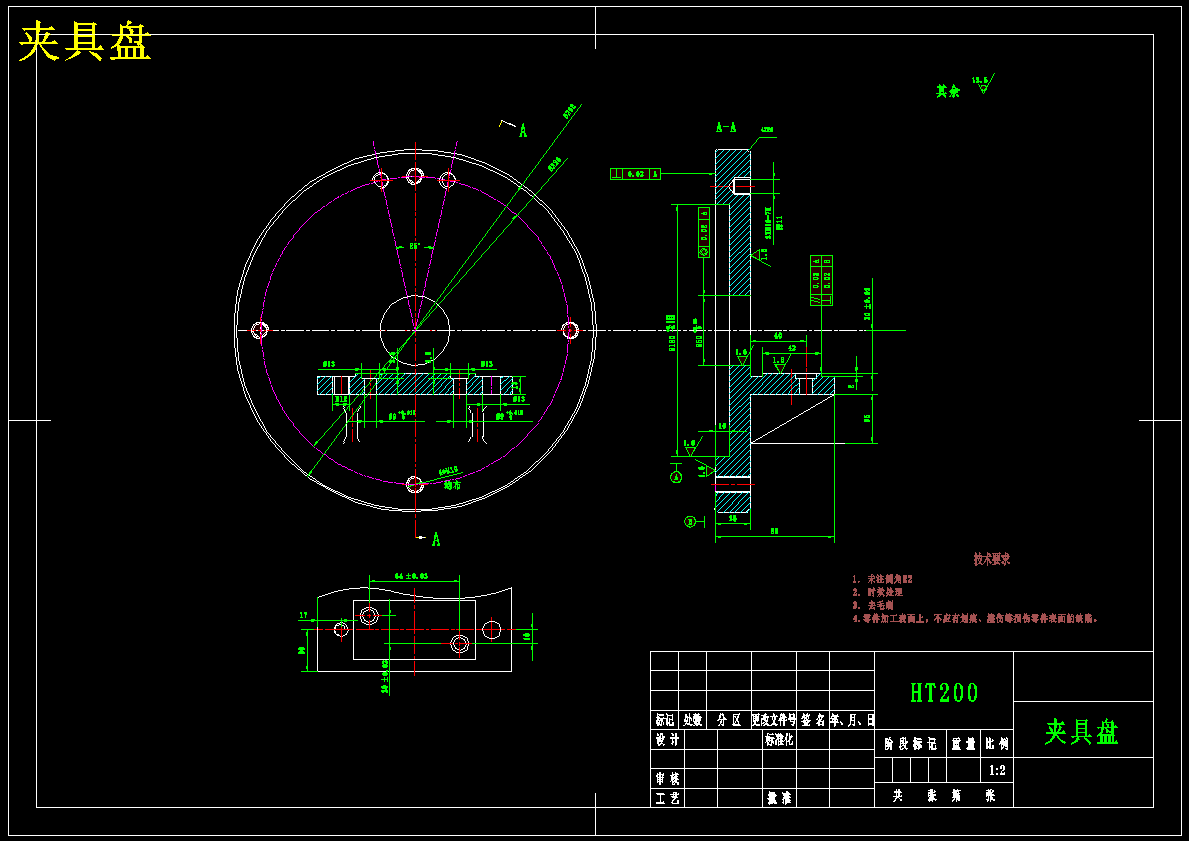Image resolution: width=1189 pixels, height=841 pixels.
Task: Select the bottom hole on the bolt circle
Action: [414, 484]
